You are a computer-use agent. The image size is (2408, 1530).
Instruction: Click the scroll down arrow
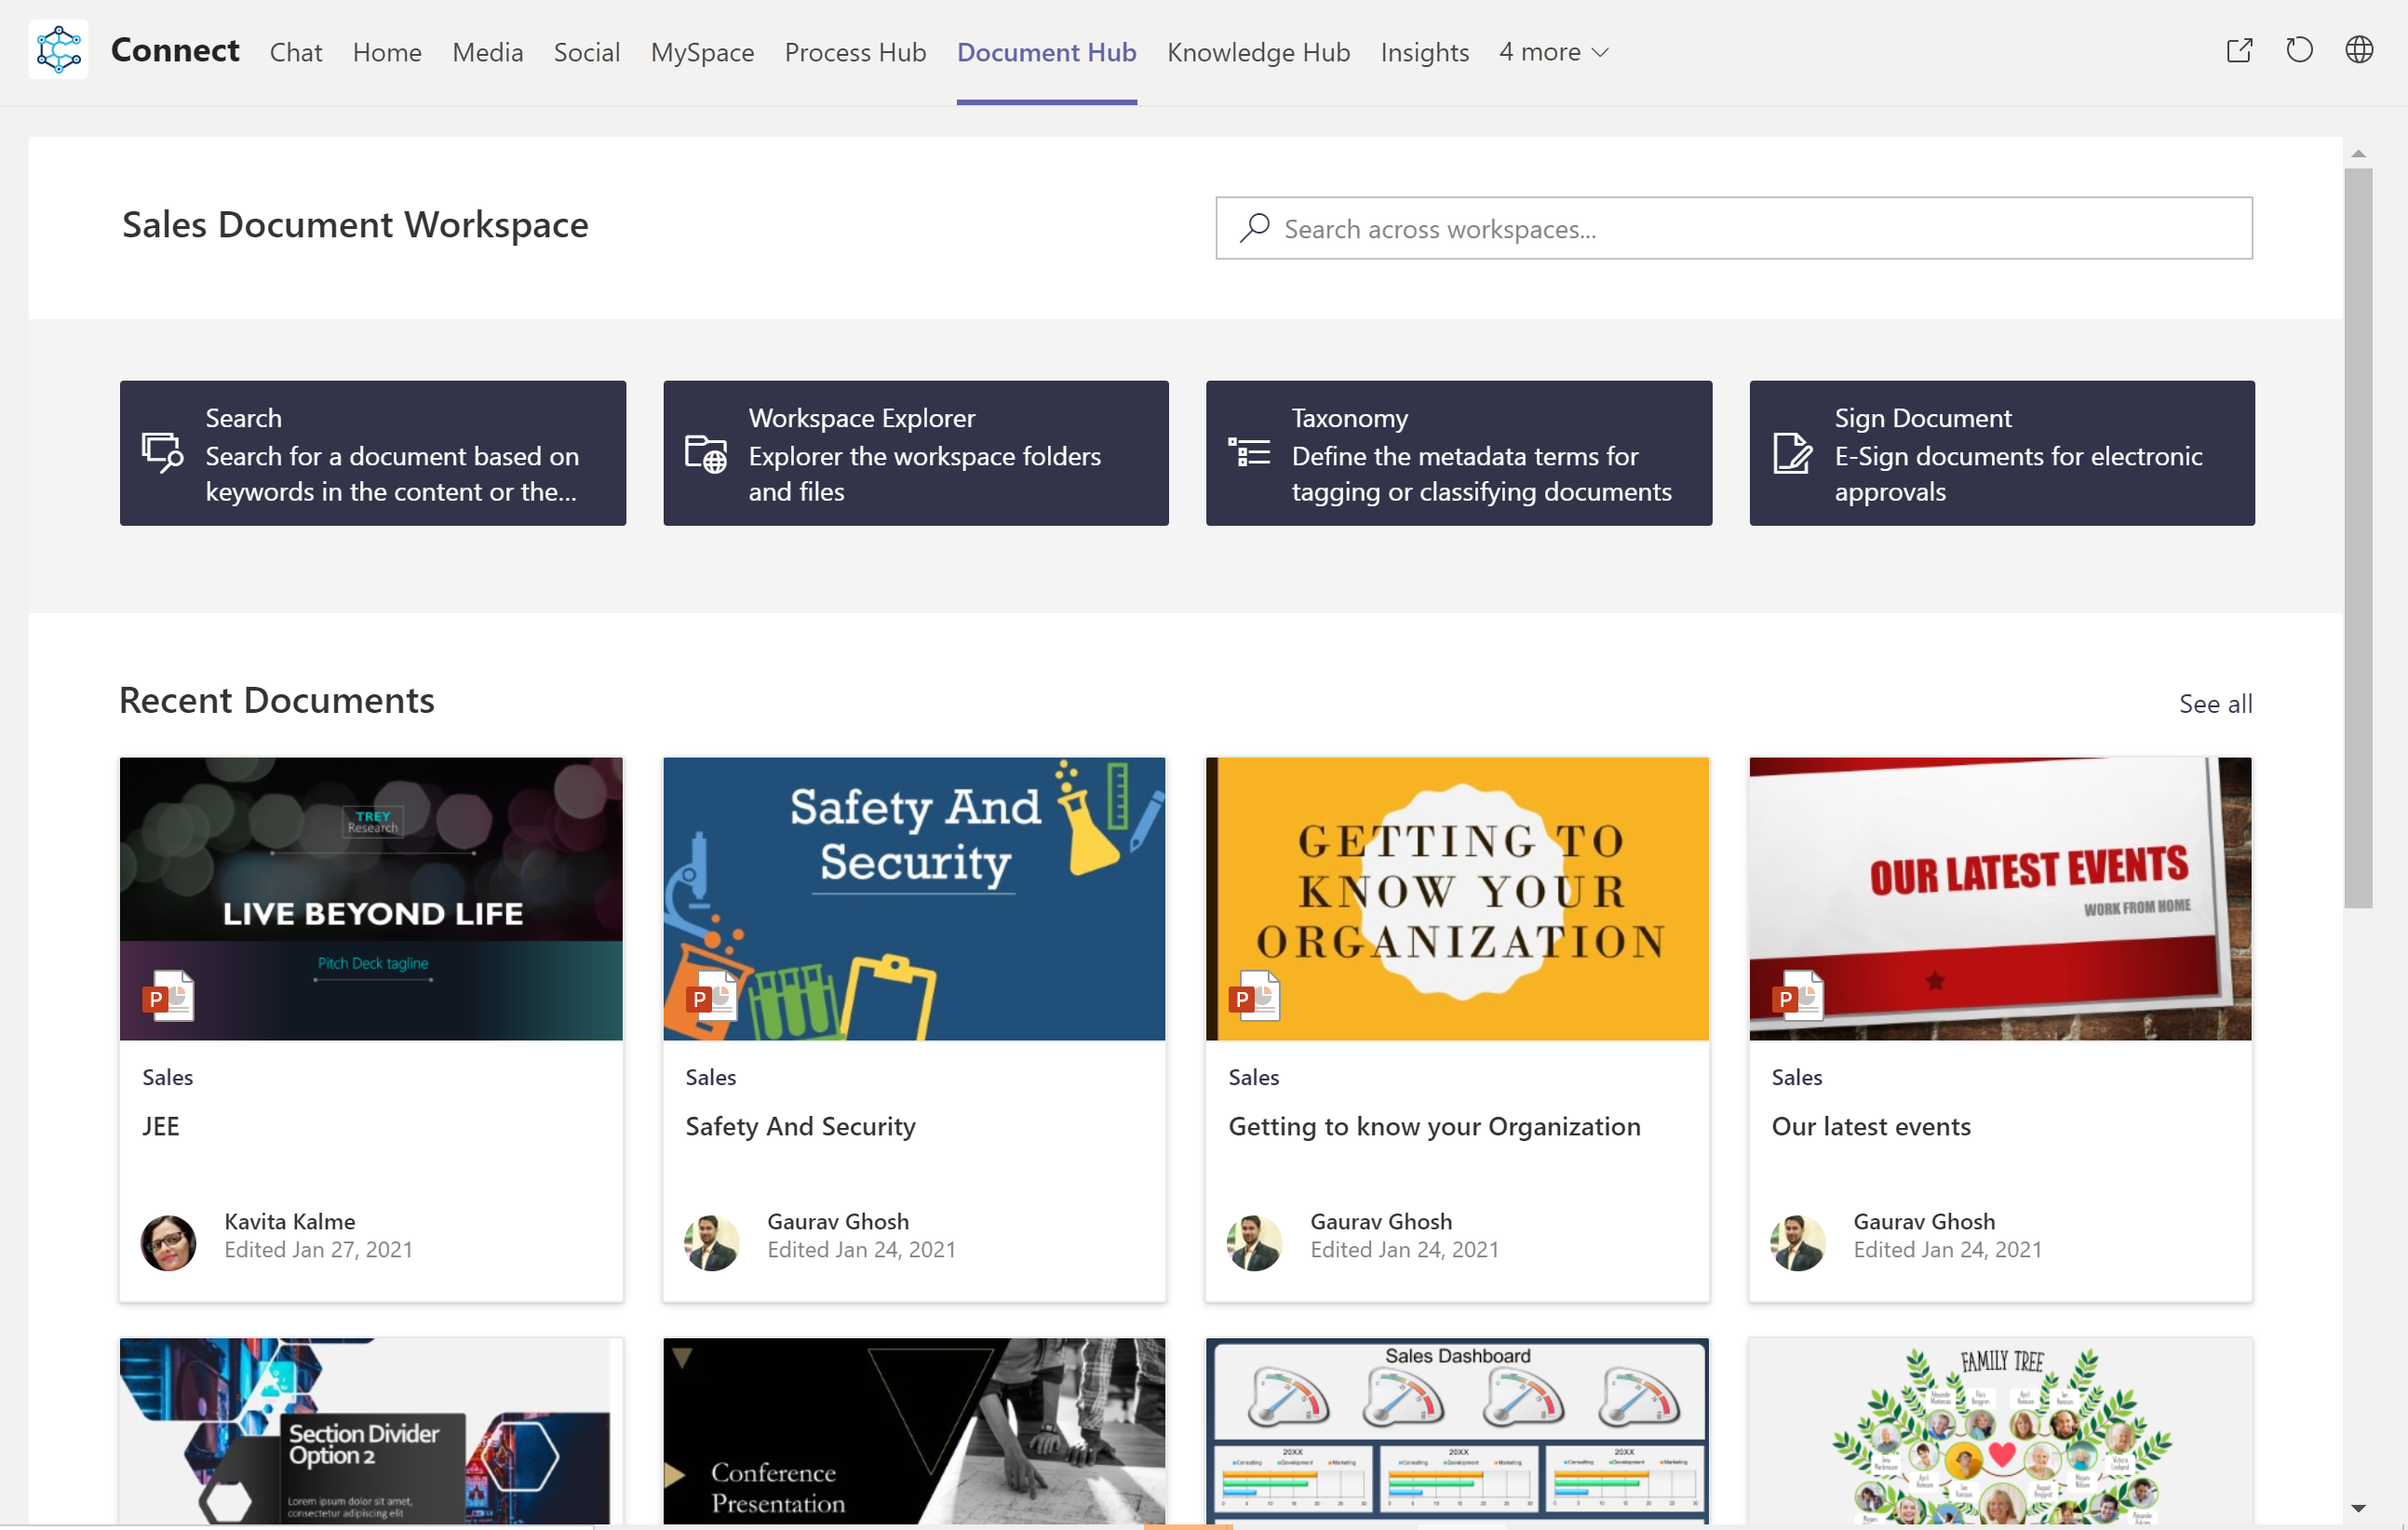click(2358, 1508)
